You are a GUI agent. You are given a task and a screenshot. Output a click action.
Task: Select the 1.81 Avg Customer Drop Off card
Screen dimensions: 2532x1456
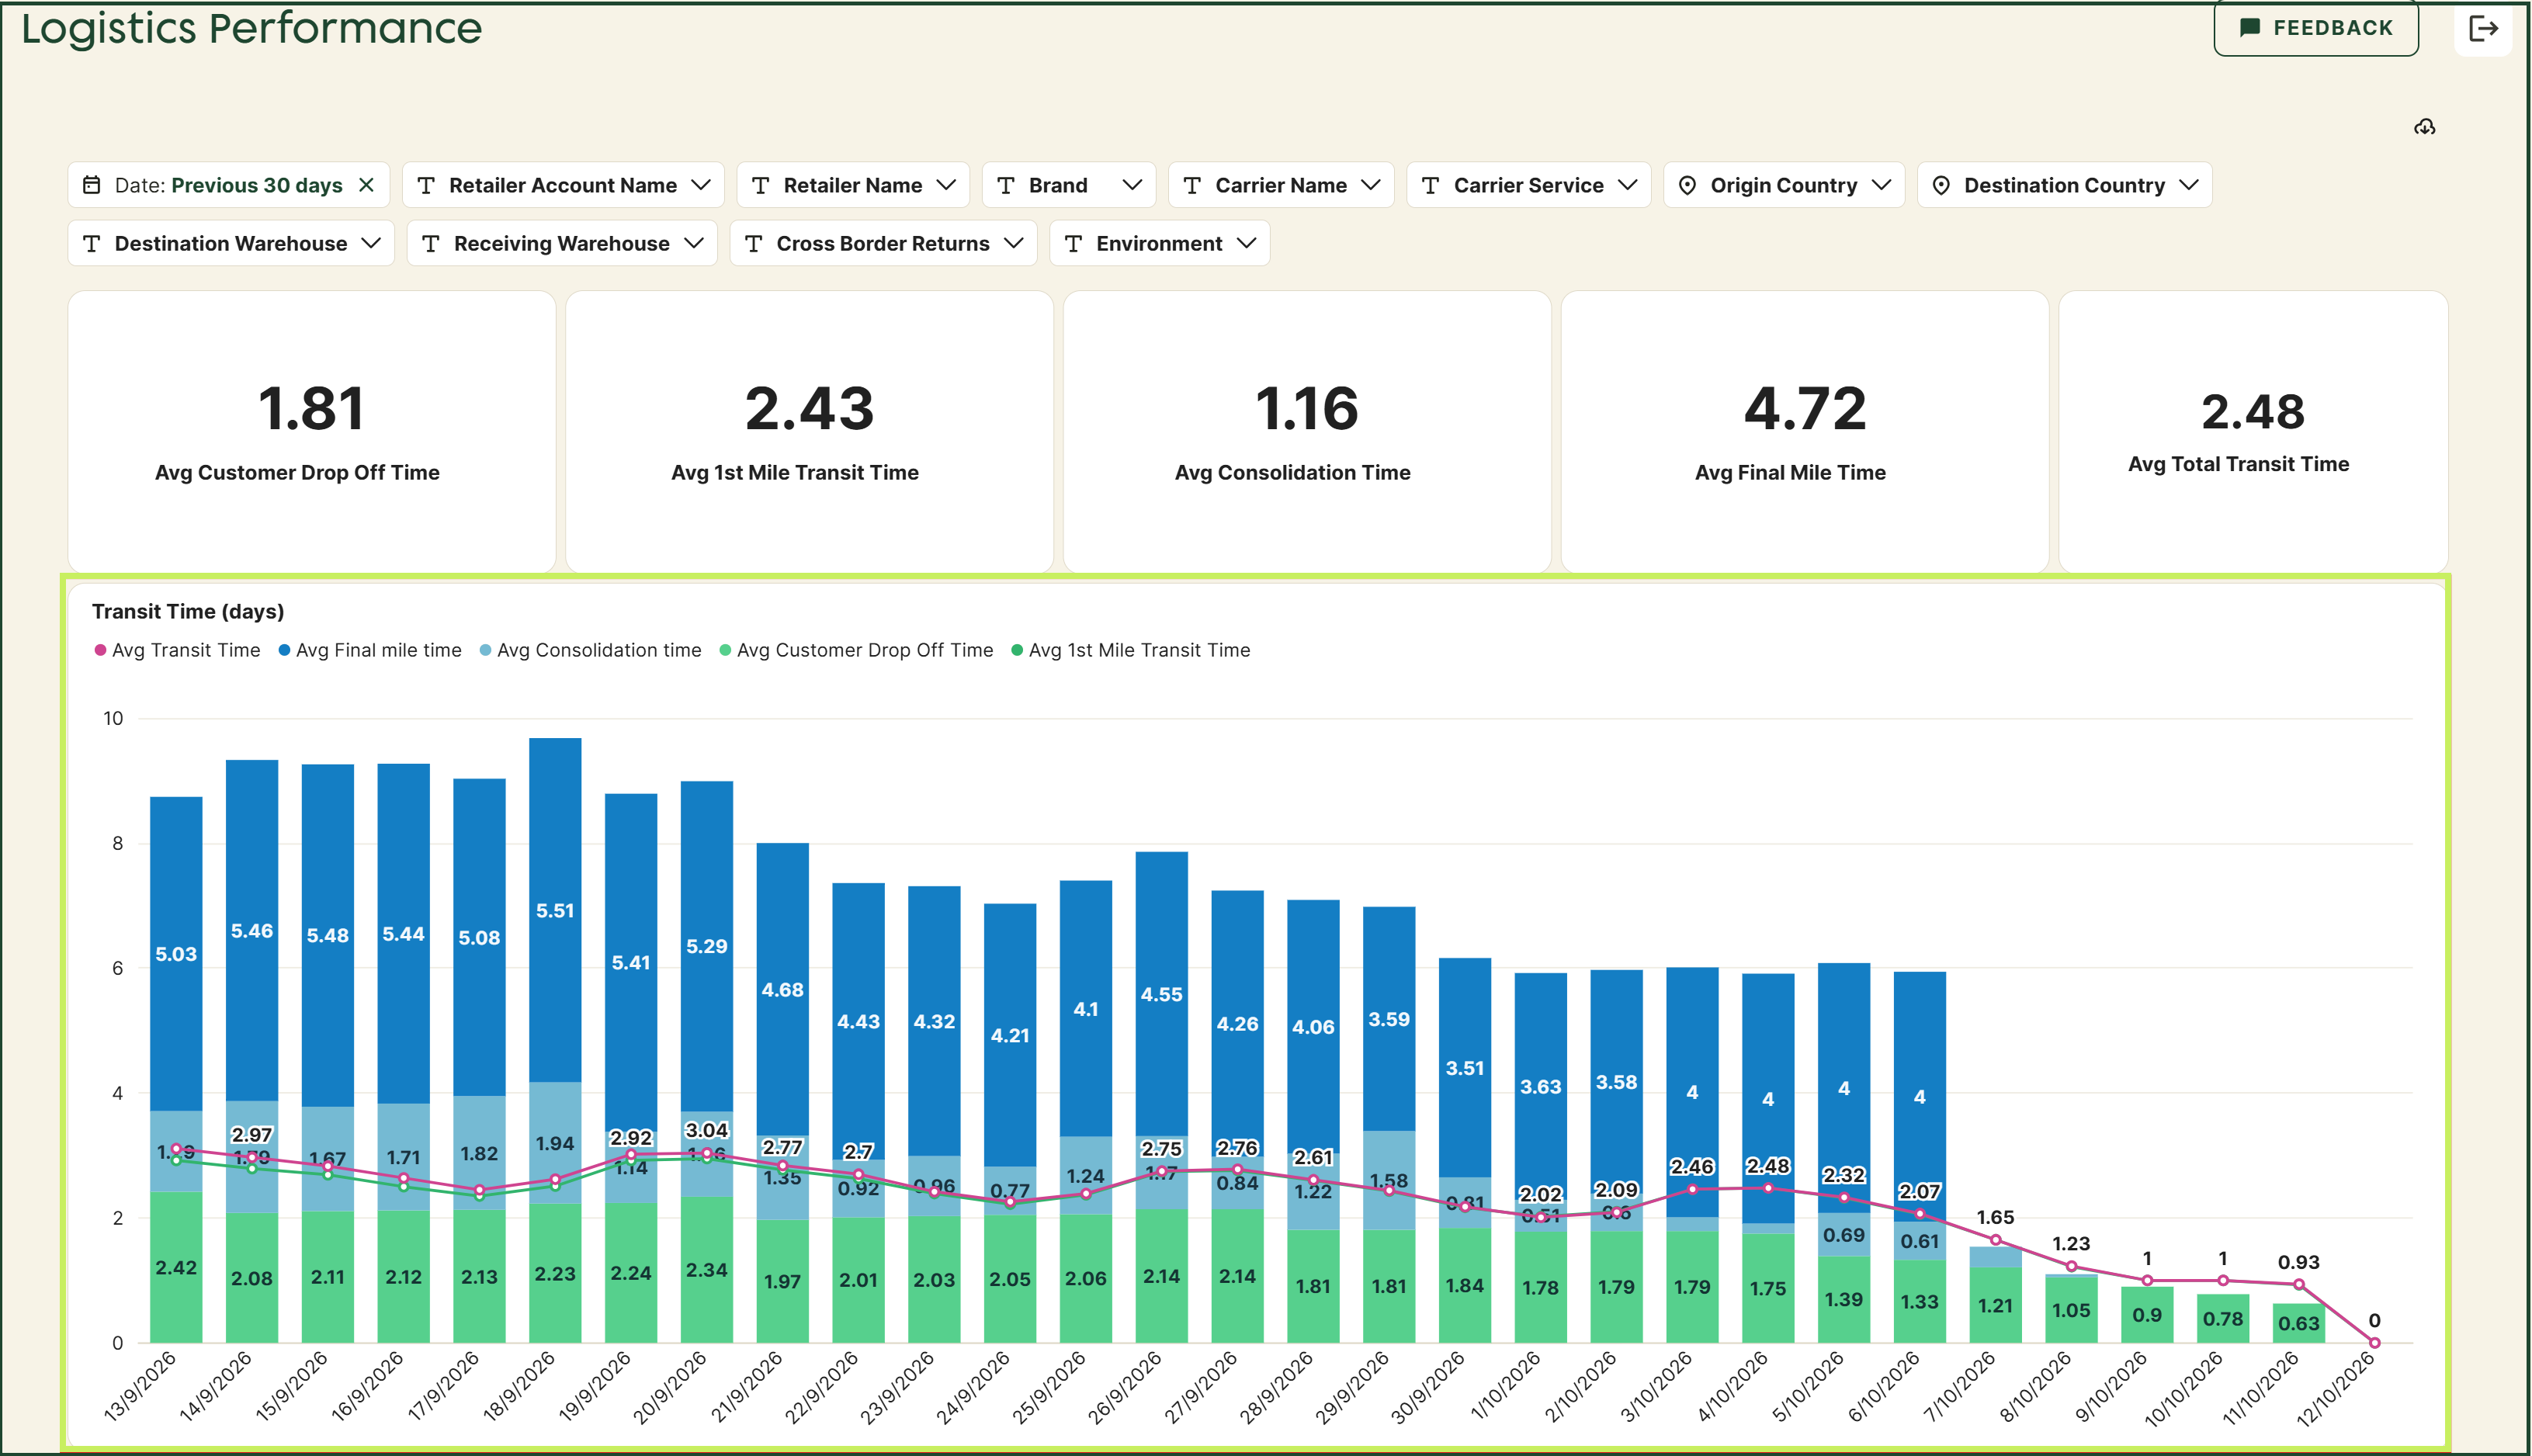click(x=311, y=432)
